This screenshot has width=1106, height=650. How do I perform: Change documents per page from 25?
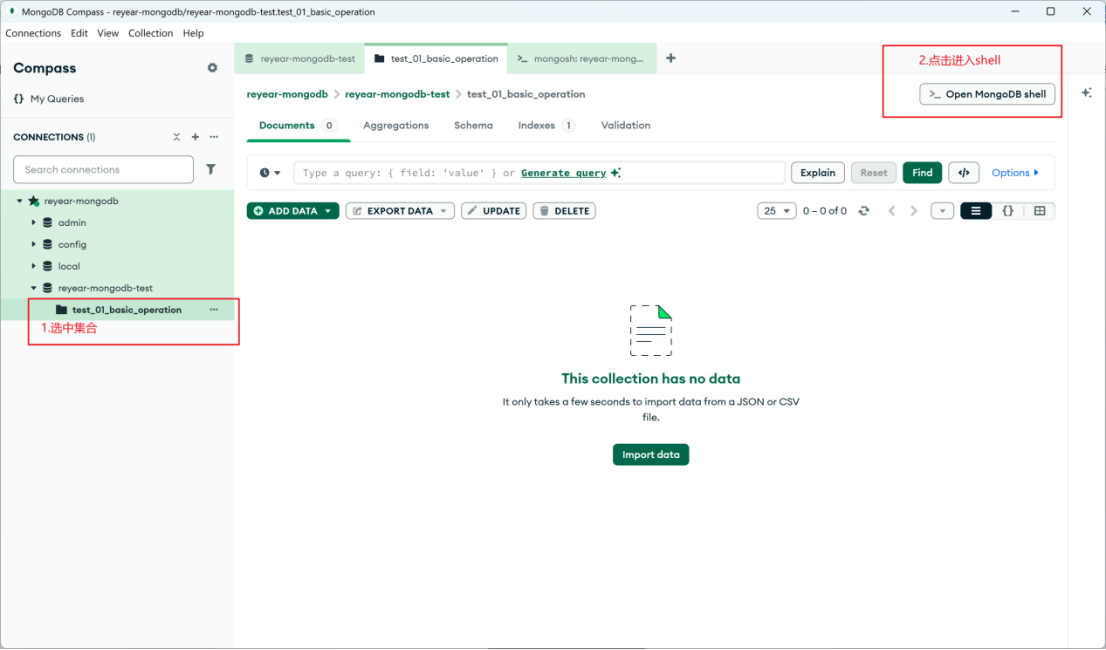777,211
